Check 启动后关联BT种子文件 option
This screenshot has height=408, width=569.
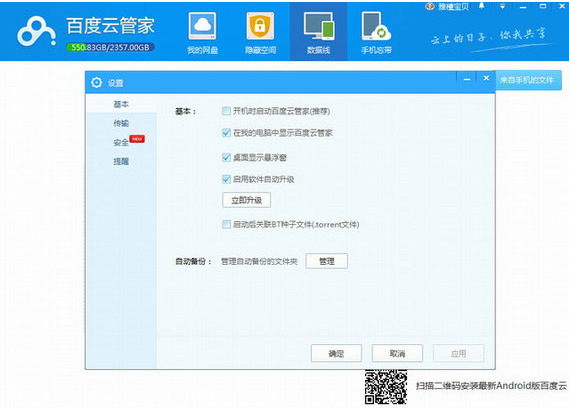coord(226,224)
